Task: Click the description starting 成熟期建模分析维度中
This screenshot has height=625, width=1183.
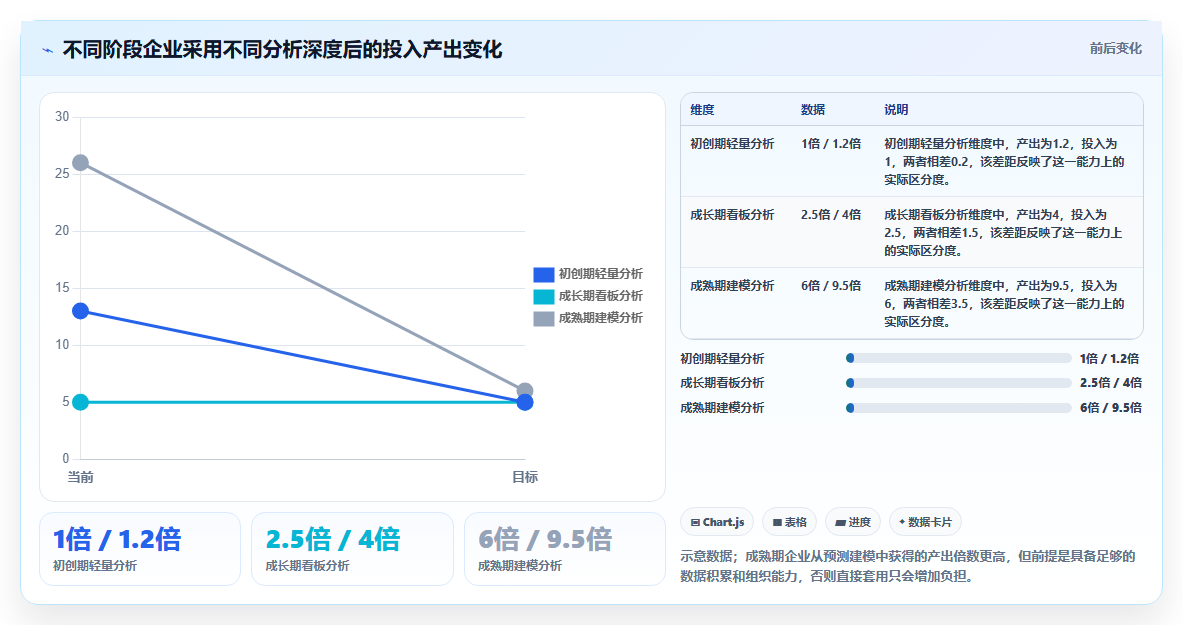Action: (1004, 303)
